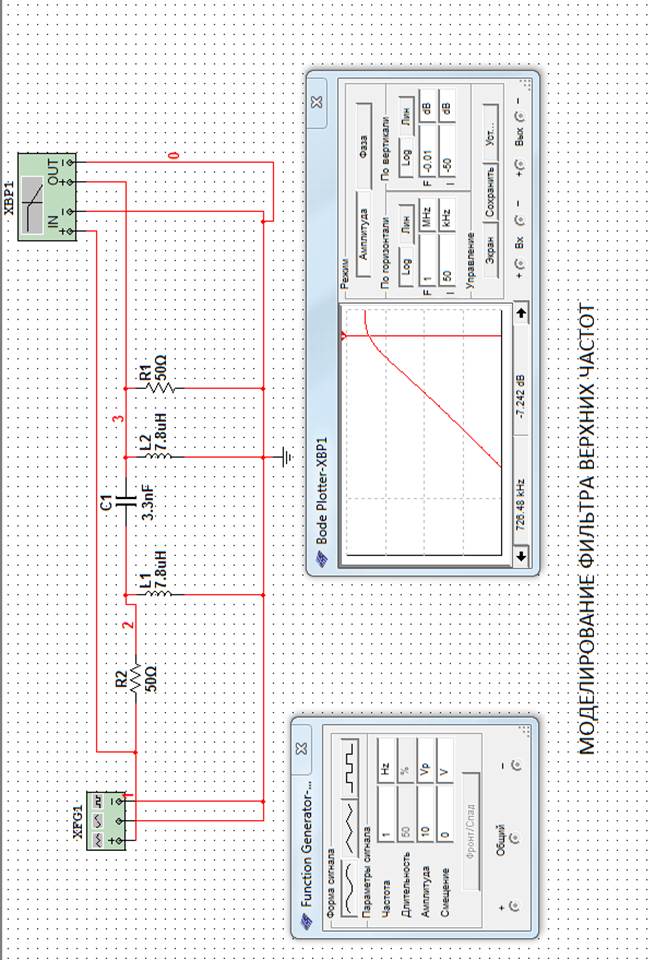The image size is (655, 960).
Task: Click Function Generator minus terminal
Action: pos(515,764)
